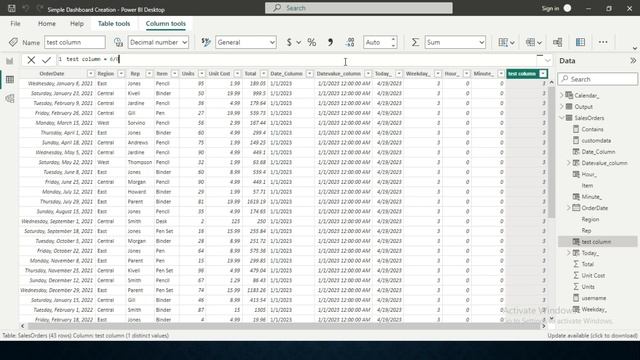Click the Undo arrow icon
This screenshot has height=360, width=640.
point(26,8)
